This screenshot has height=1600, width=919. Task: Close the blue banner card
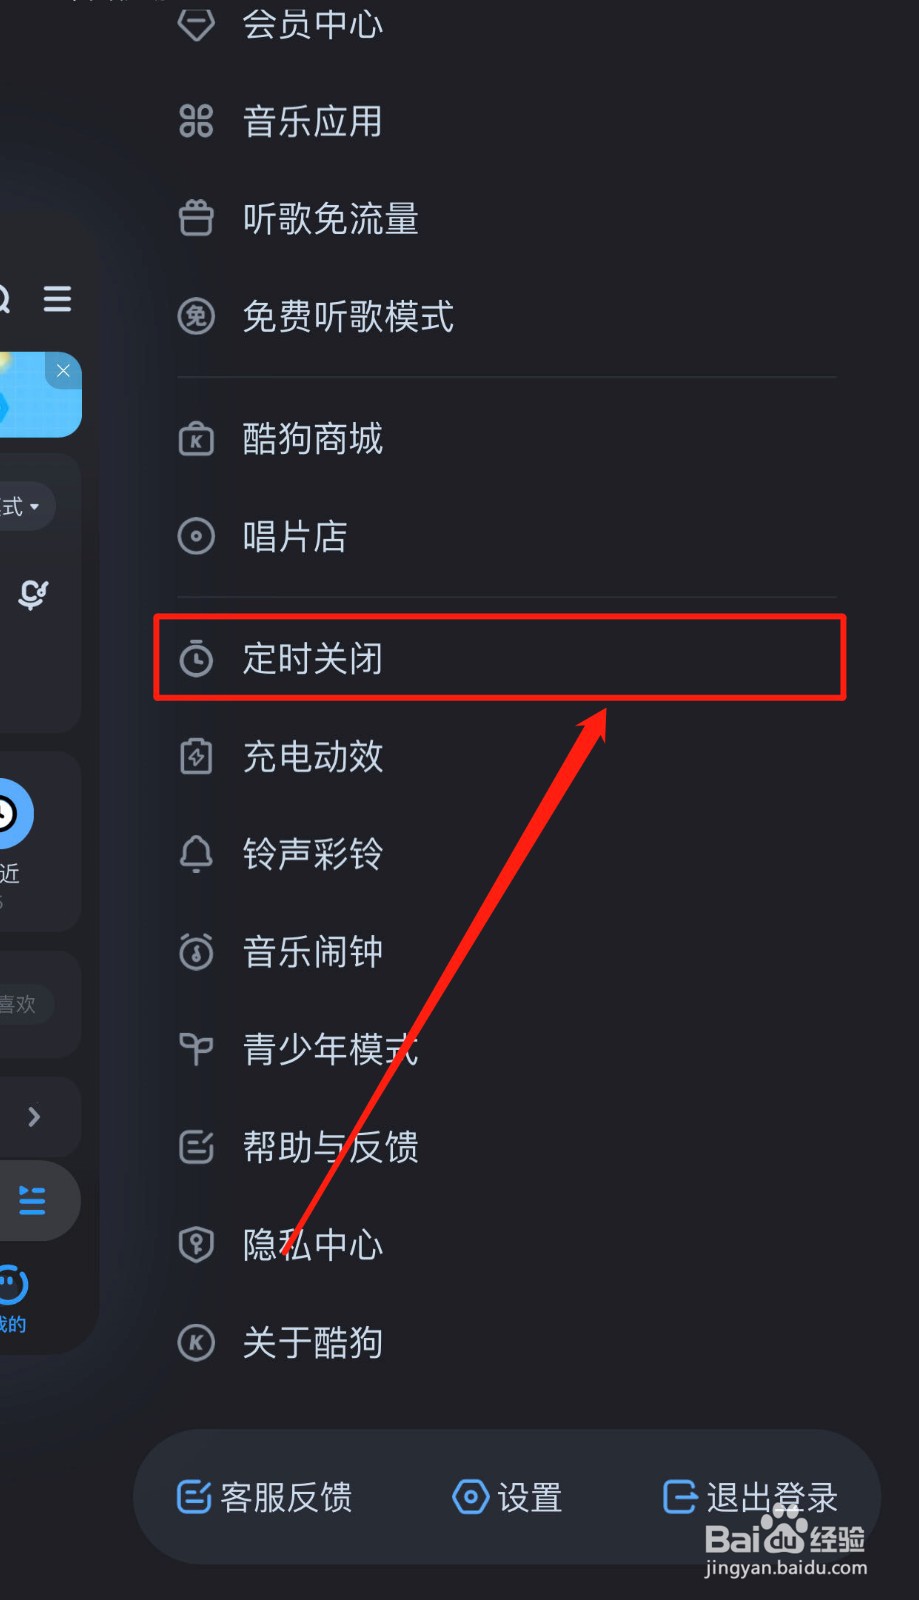(63, 371)
